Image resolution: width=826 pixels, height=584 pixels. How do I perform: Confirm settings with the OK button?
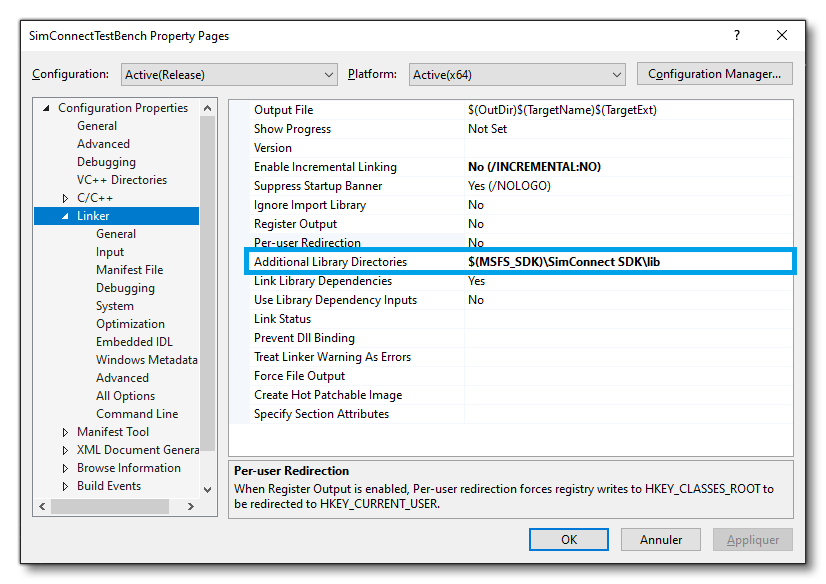(568, 539)
